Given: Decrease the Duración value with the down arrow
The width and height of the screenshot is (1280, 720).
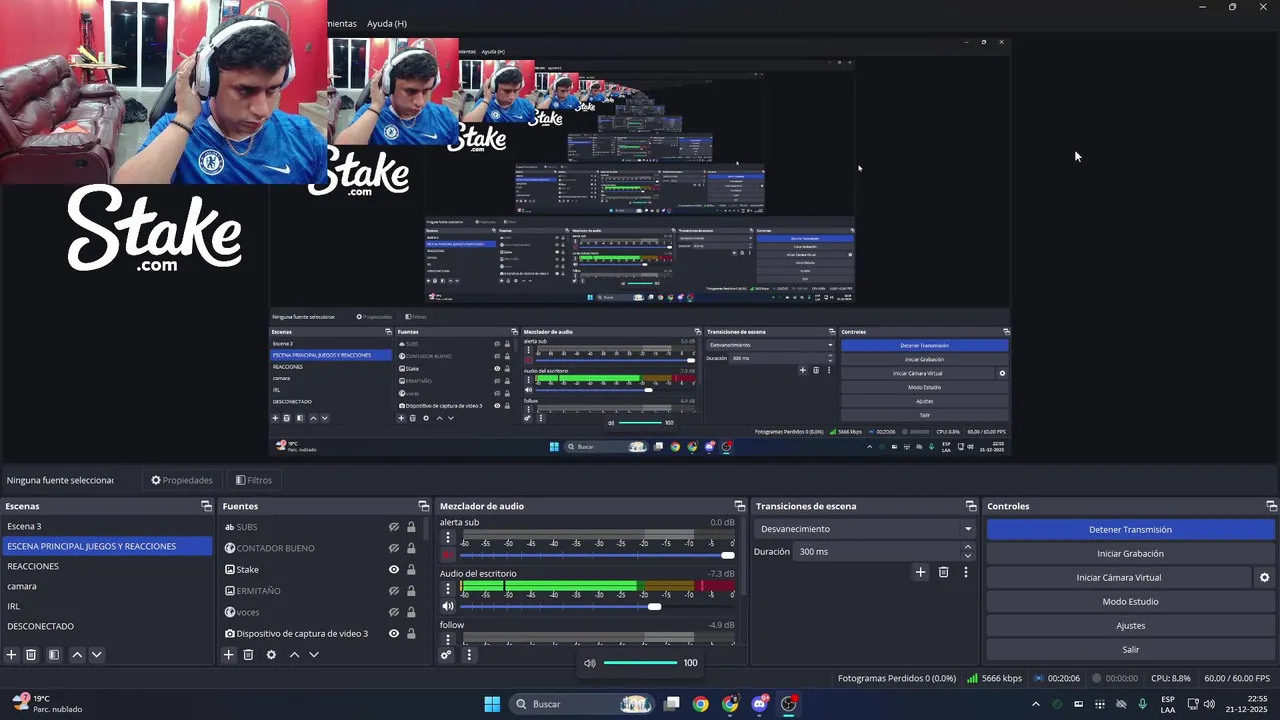Looking at the screenshot, I should point(967,556).
